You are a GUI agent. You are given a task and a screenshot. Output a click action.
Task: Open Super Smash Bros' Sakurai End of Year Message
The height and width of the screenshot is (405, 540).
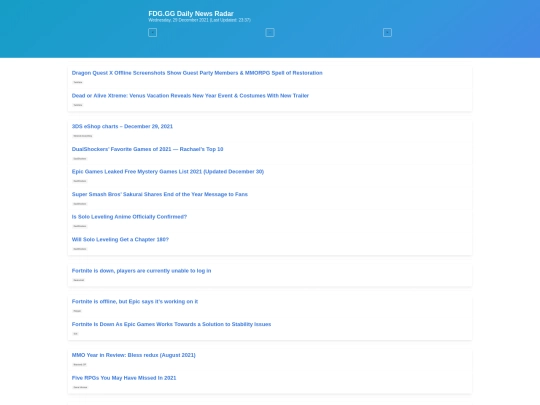click(160, 194)
